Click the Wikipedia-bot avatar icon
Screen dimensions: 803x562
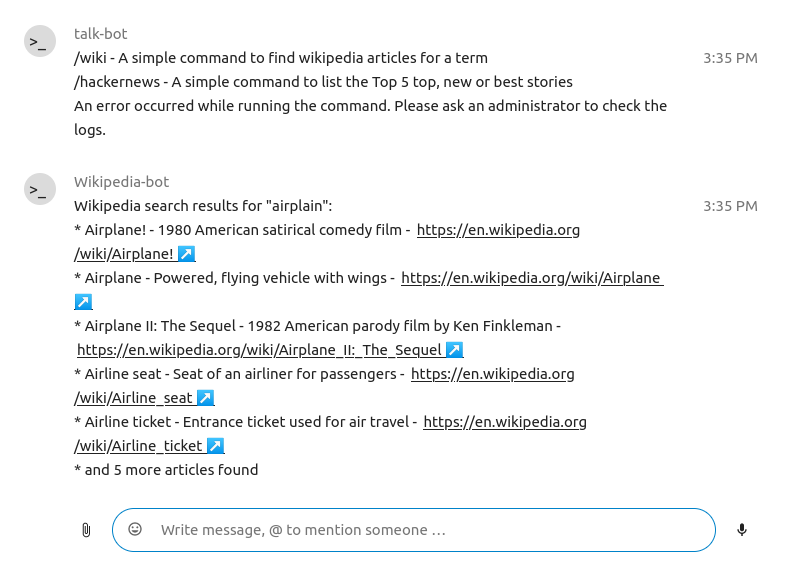[40, 190]
